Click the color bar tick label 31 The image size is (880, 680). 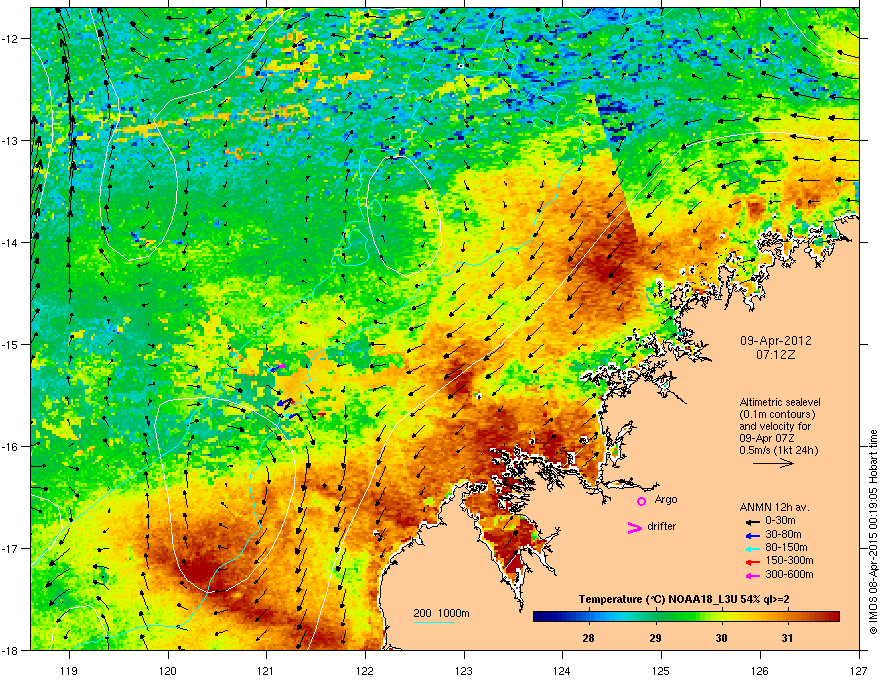click(x=787, y=638)
